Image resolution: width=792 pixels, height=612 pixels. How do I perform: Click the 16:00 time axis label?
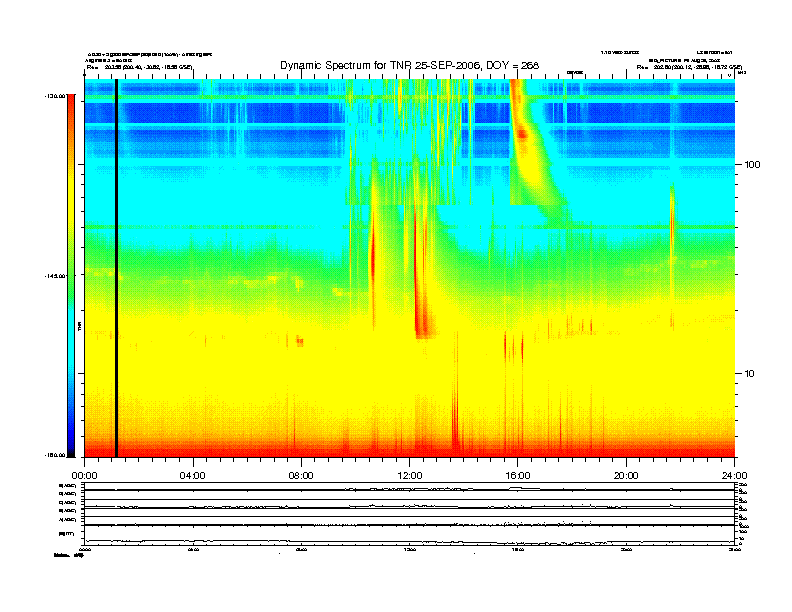(x=518, y=476)
